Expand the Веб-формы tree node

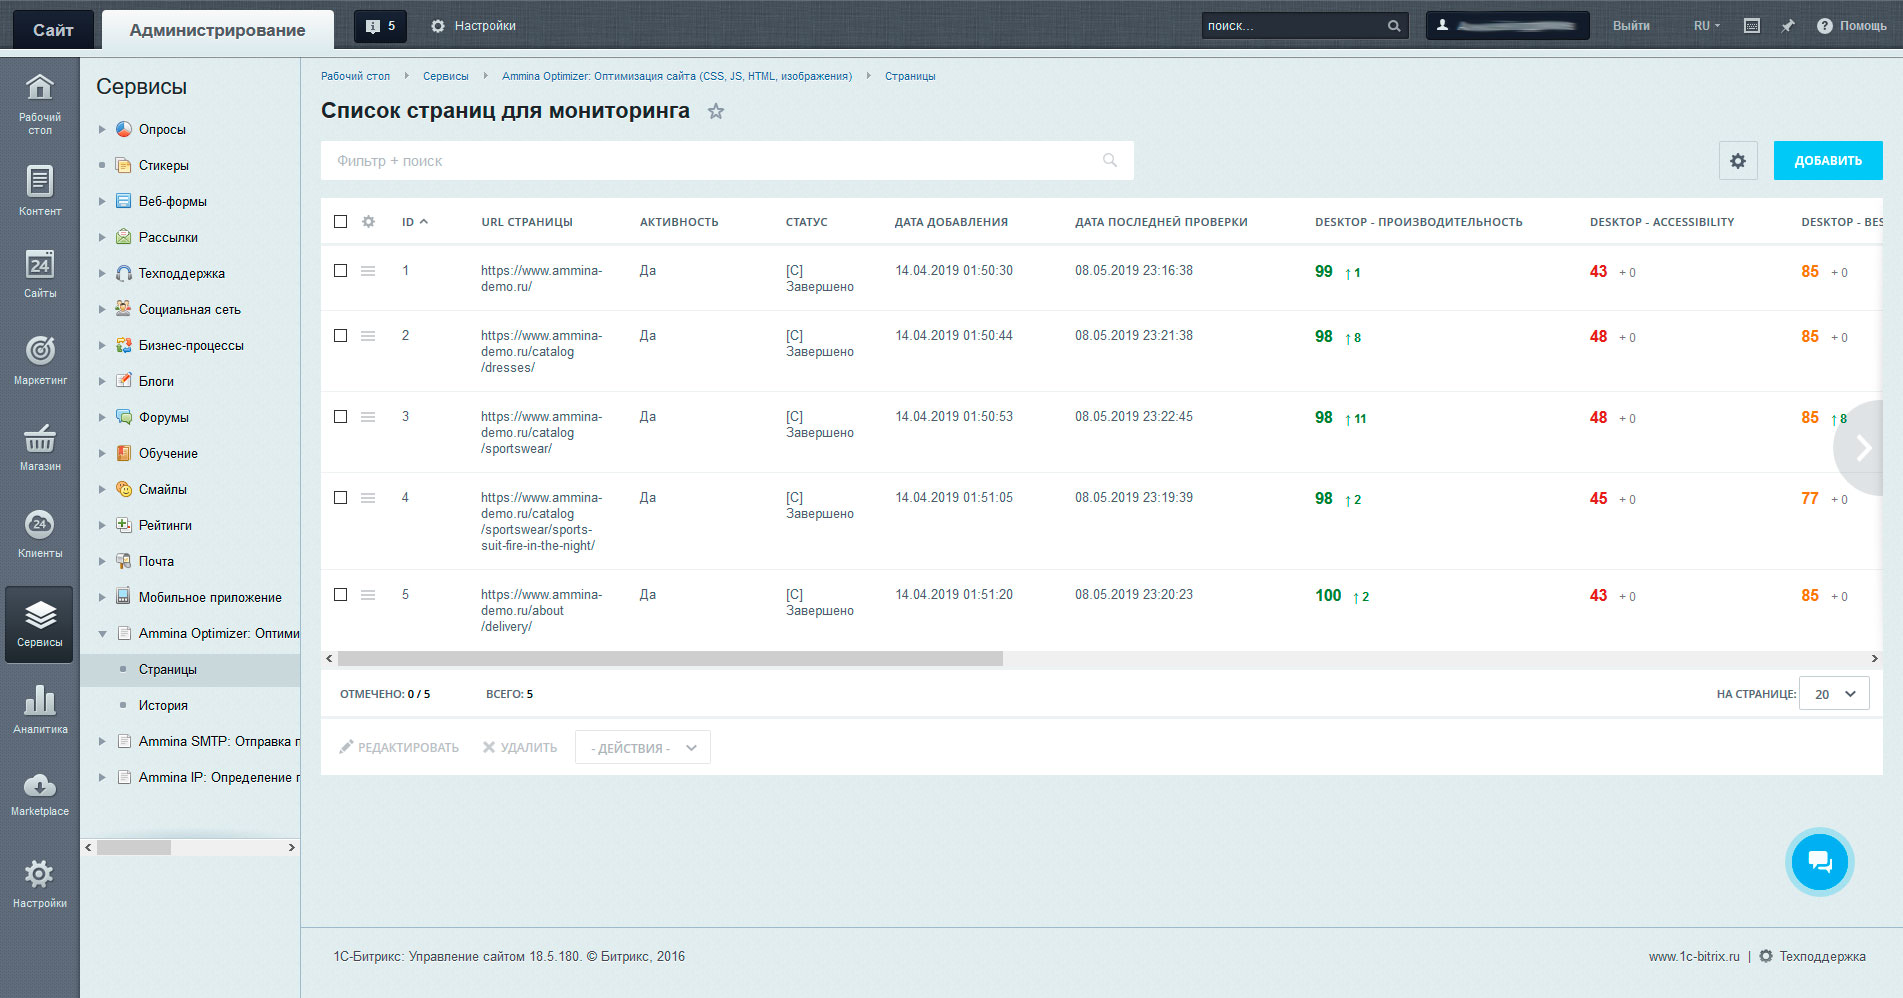pyautogui.click(x=102, y=201)
